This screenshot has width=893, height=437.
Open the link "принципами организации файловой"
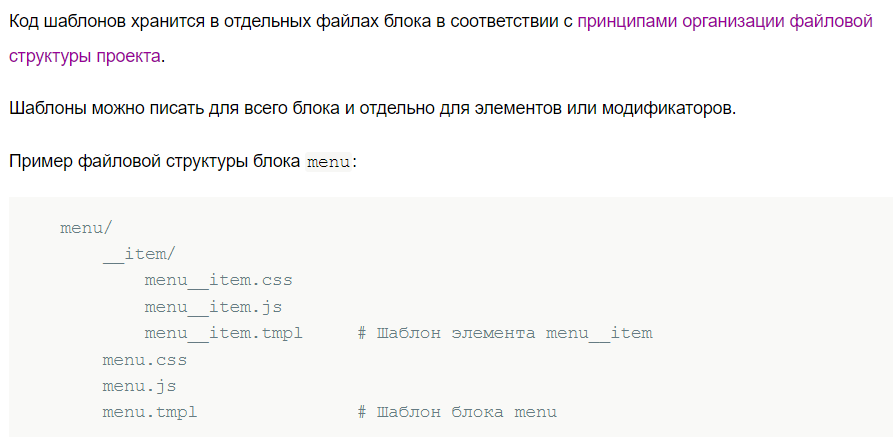[x=724, y=22]
